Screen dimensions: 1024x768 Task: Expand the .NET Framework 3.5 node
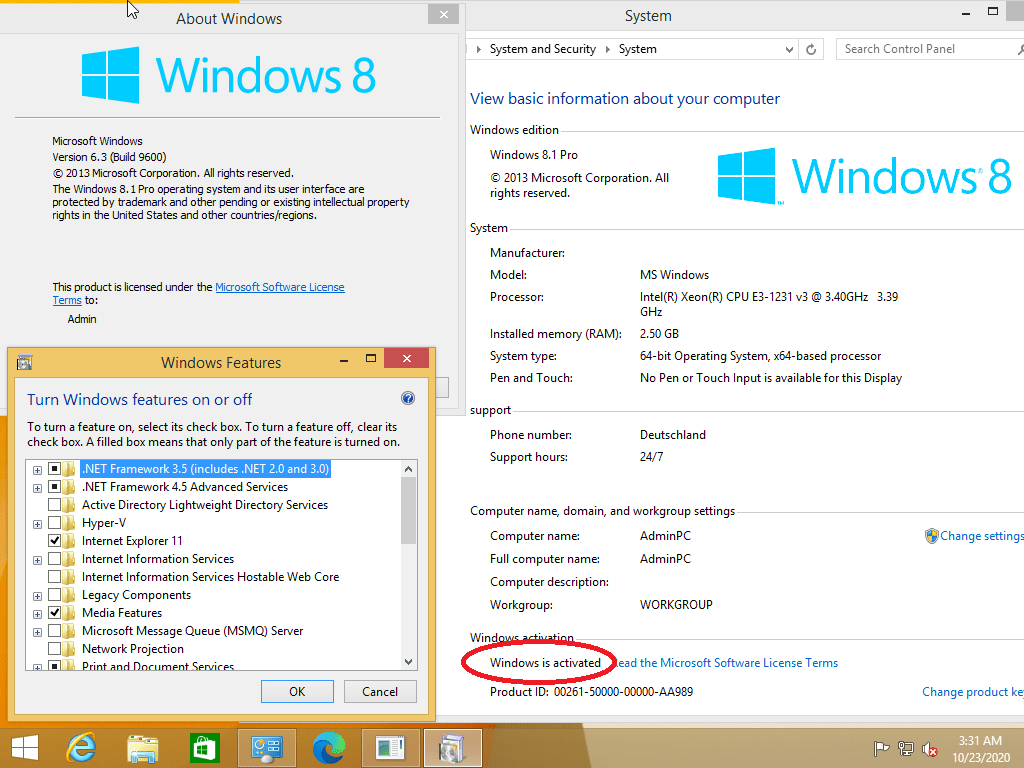[x=37, y=470]
